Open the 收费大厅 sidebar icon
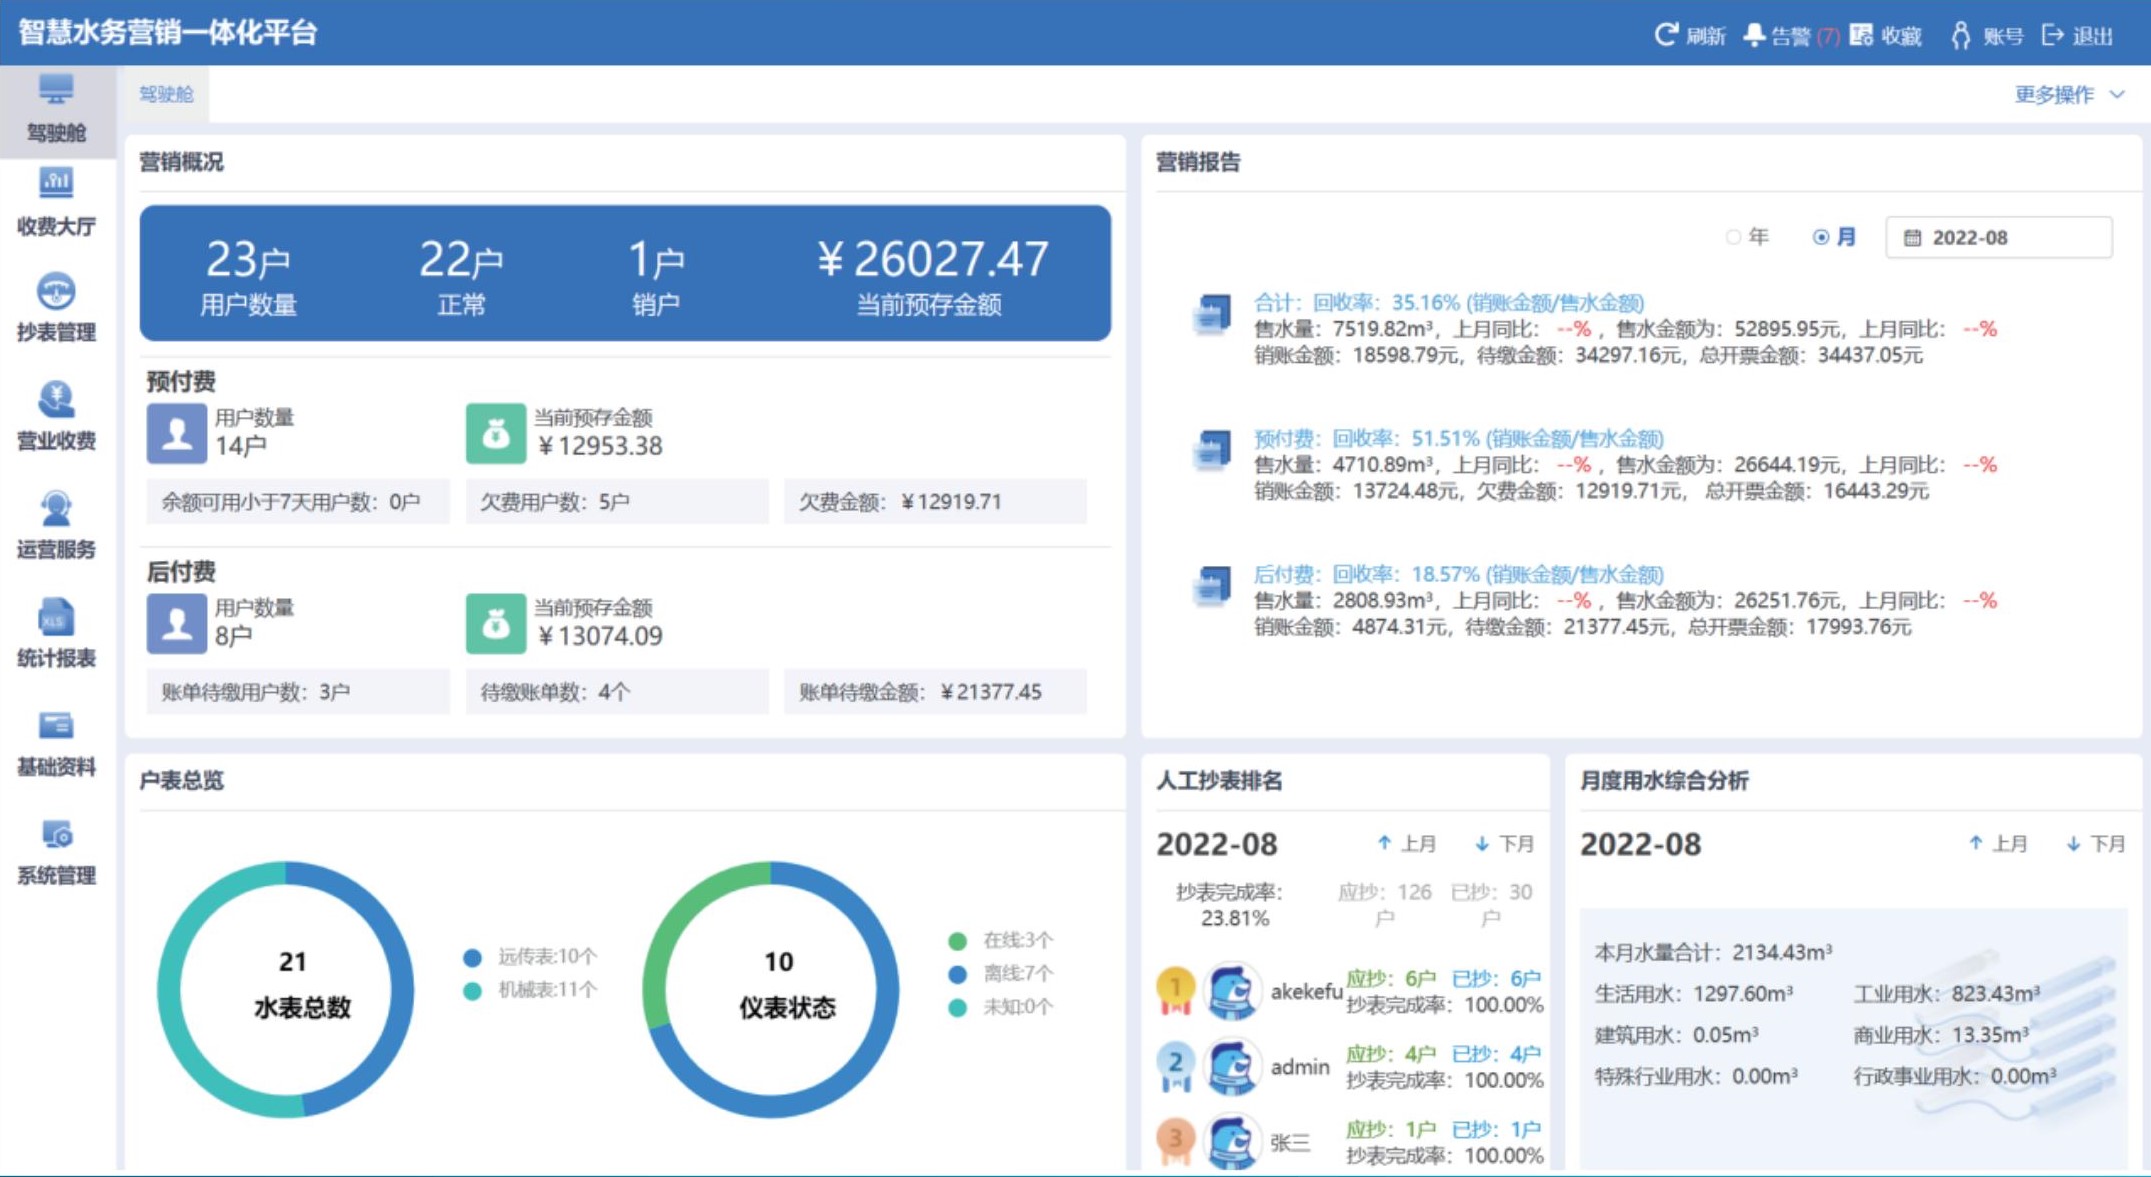Viewport: 2151px width, 1177px height. pos(57,205)
